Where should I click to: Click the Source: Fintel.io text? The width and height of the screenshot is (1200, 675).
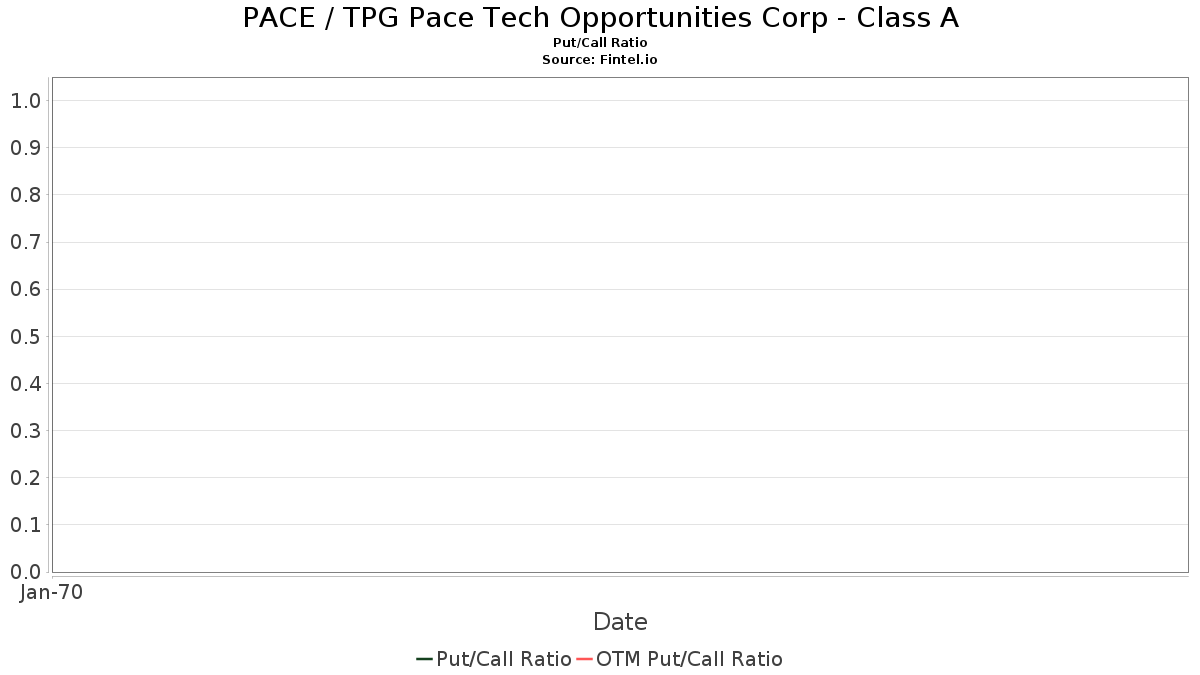(600, 60)
